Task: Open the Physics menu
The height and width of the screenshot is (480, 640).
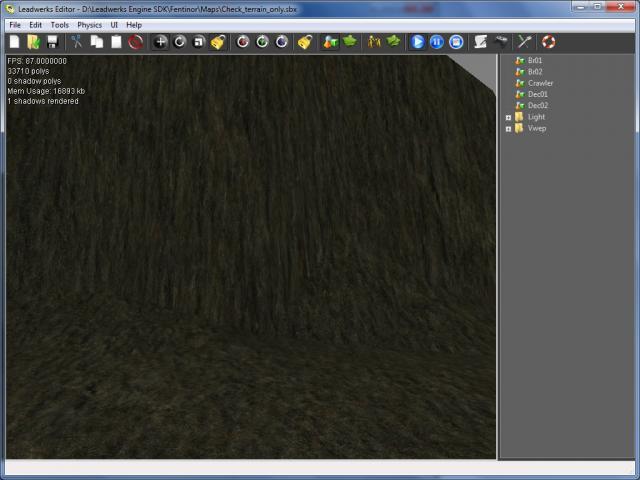Action: click(x=90, y=24)
